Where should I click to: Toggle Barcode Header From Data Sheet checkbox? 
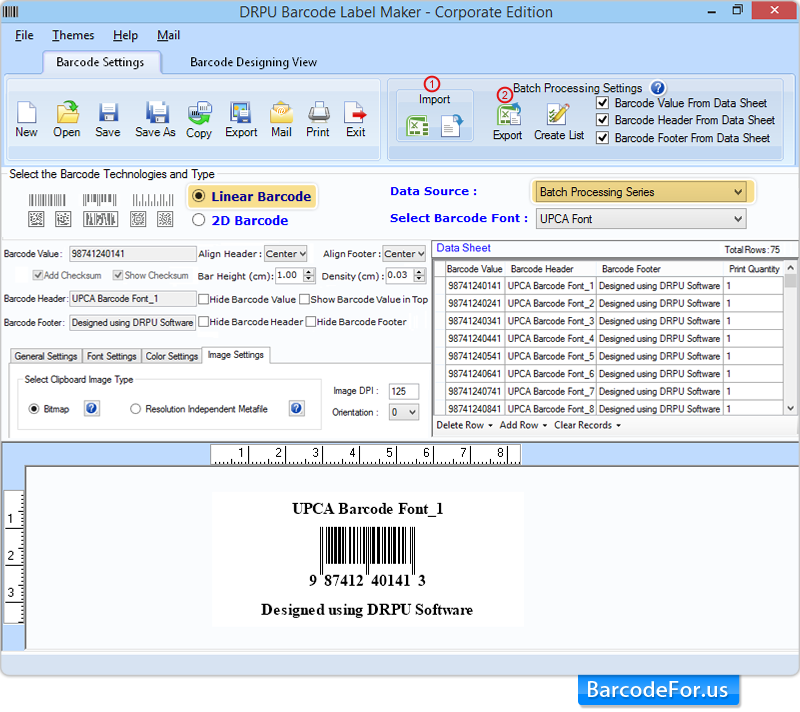pos(603,120)
